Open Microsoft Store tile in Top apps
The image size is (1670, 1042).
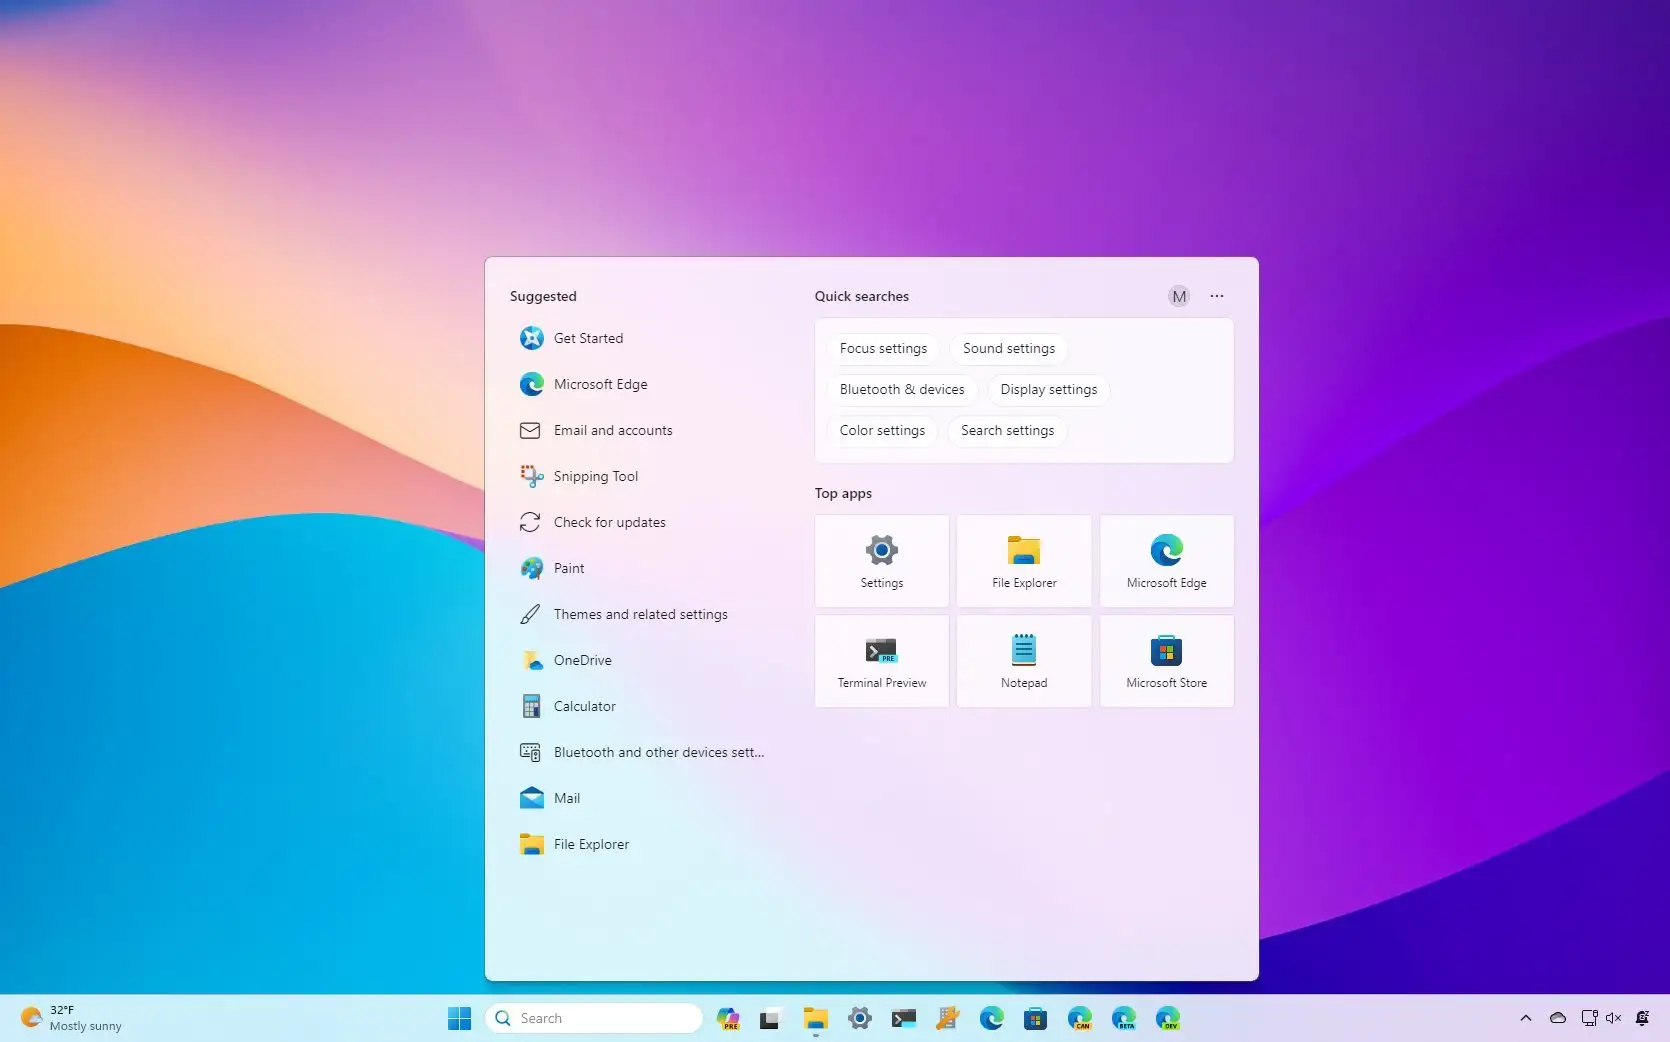1167,661
